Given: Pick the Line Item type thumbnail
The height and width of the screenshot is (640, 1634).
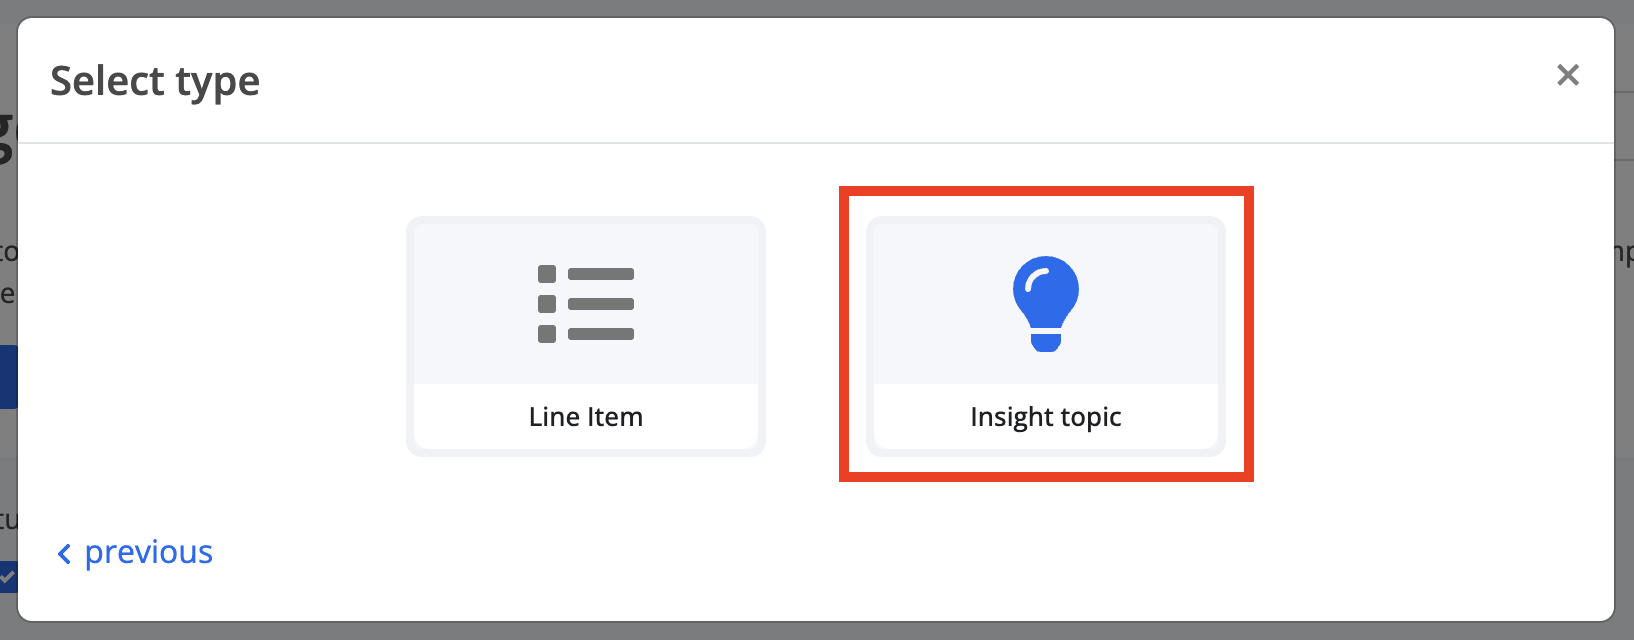Looking at the screenshot, I should (586, 303).
